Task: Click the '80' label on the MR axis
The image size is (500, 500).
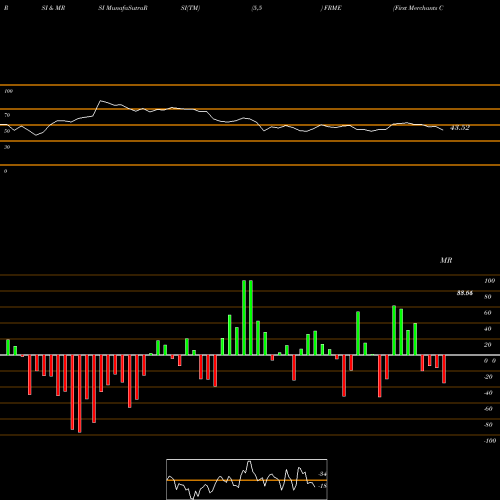Action: pos(488,297)
